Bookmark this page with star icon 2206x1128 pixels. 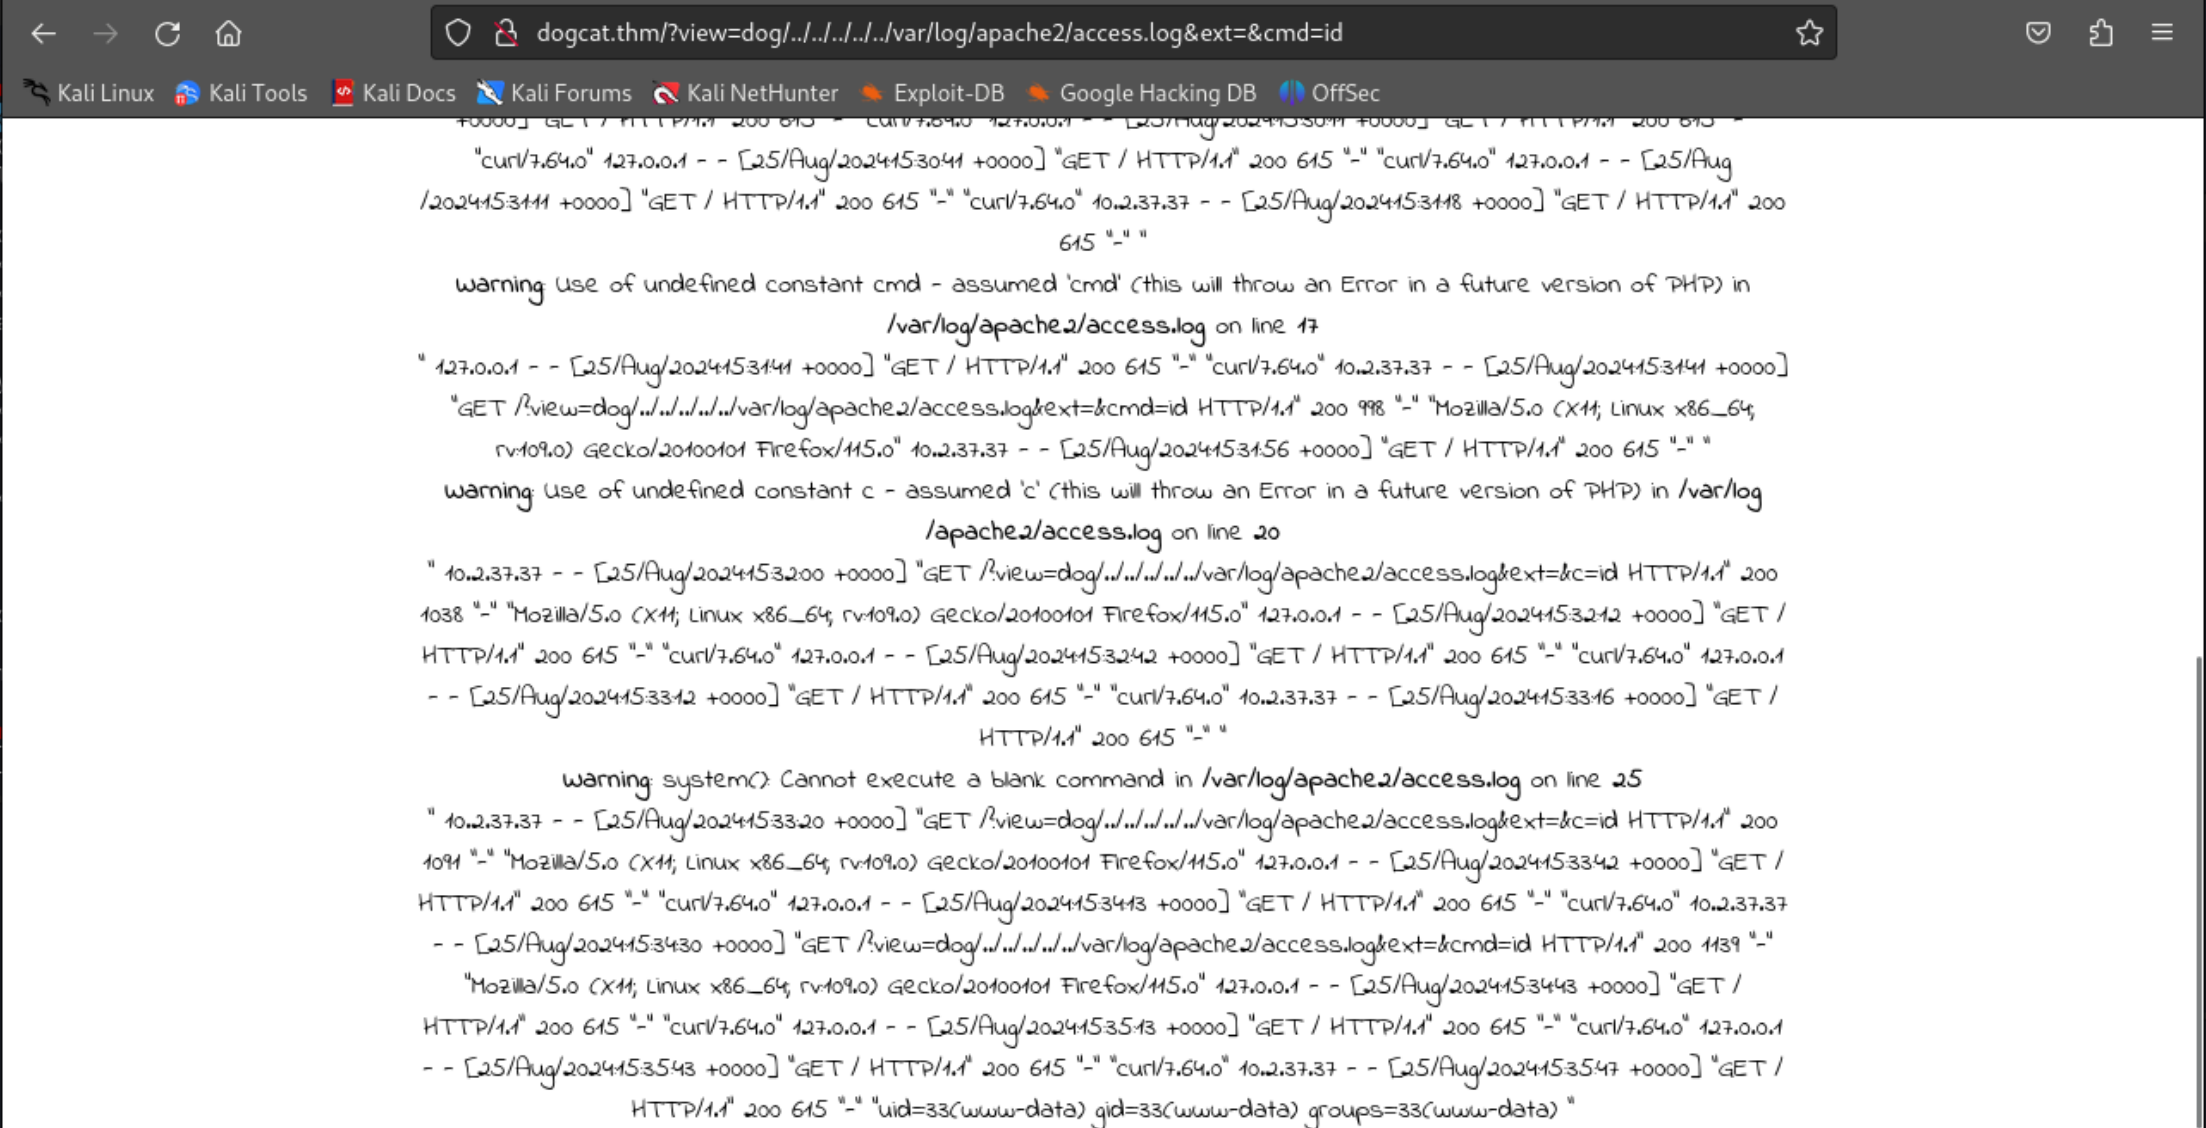(1808, 33)
